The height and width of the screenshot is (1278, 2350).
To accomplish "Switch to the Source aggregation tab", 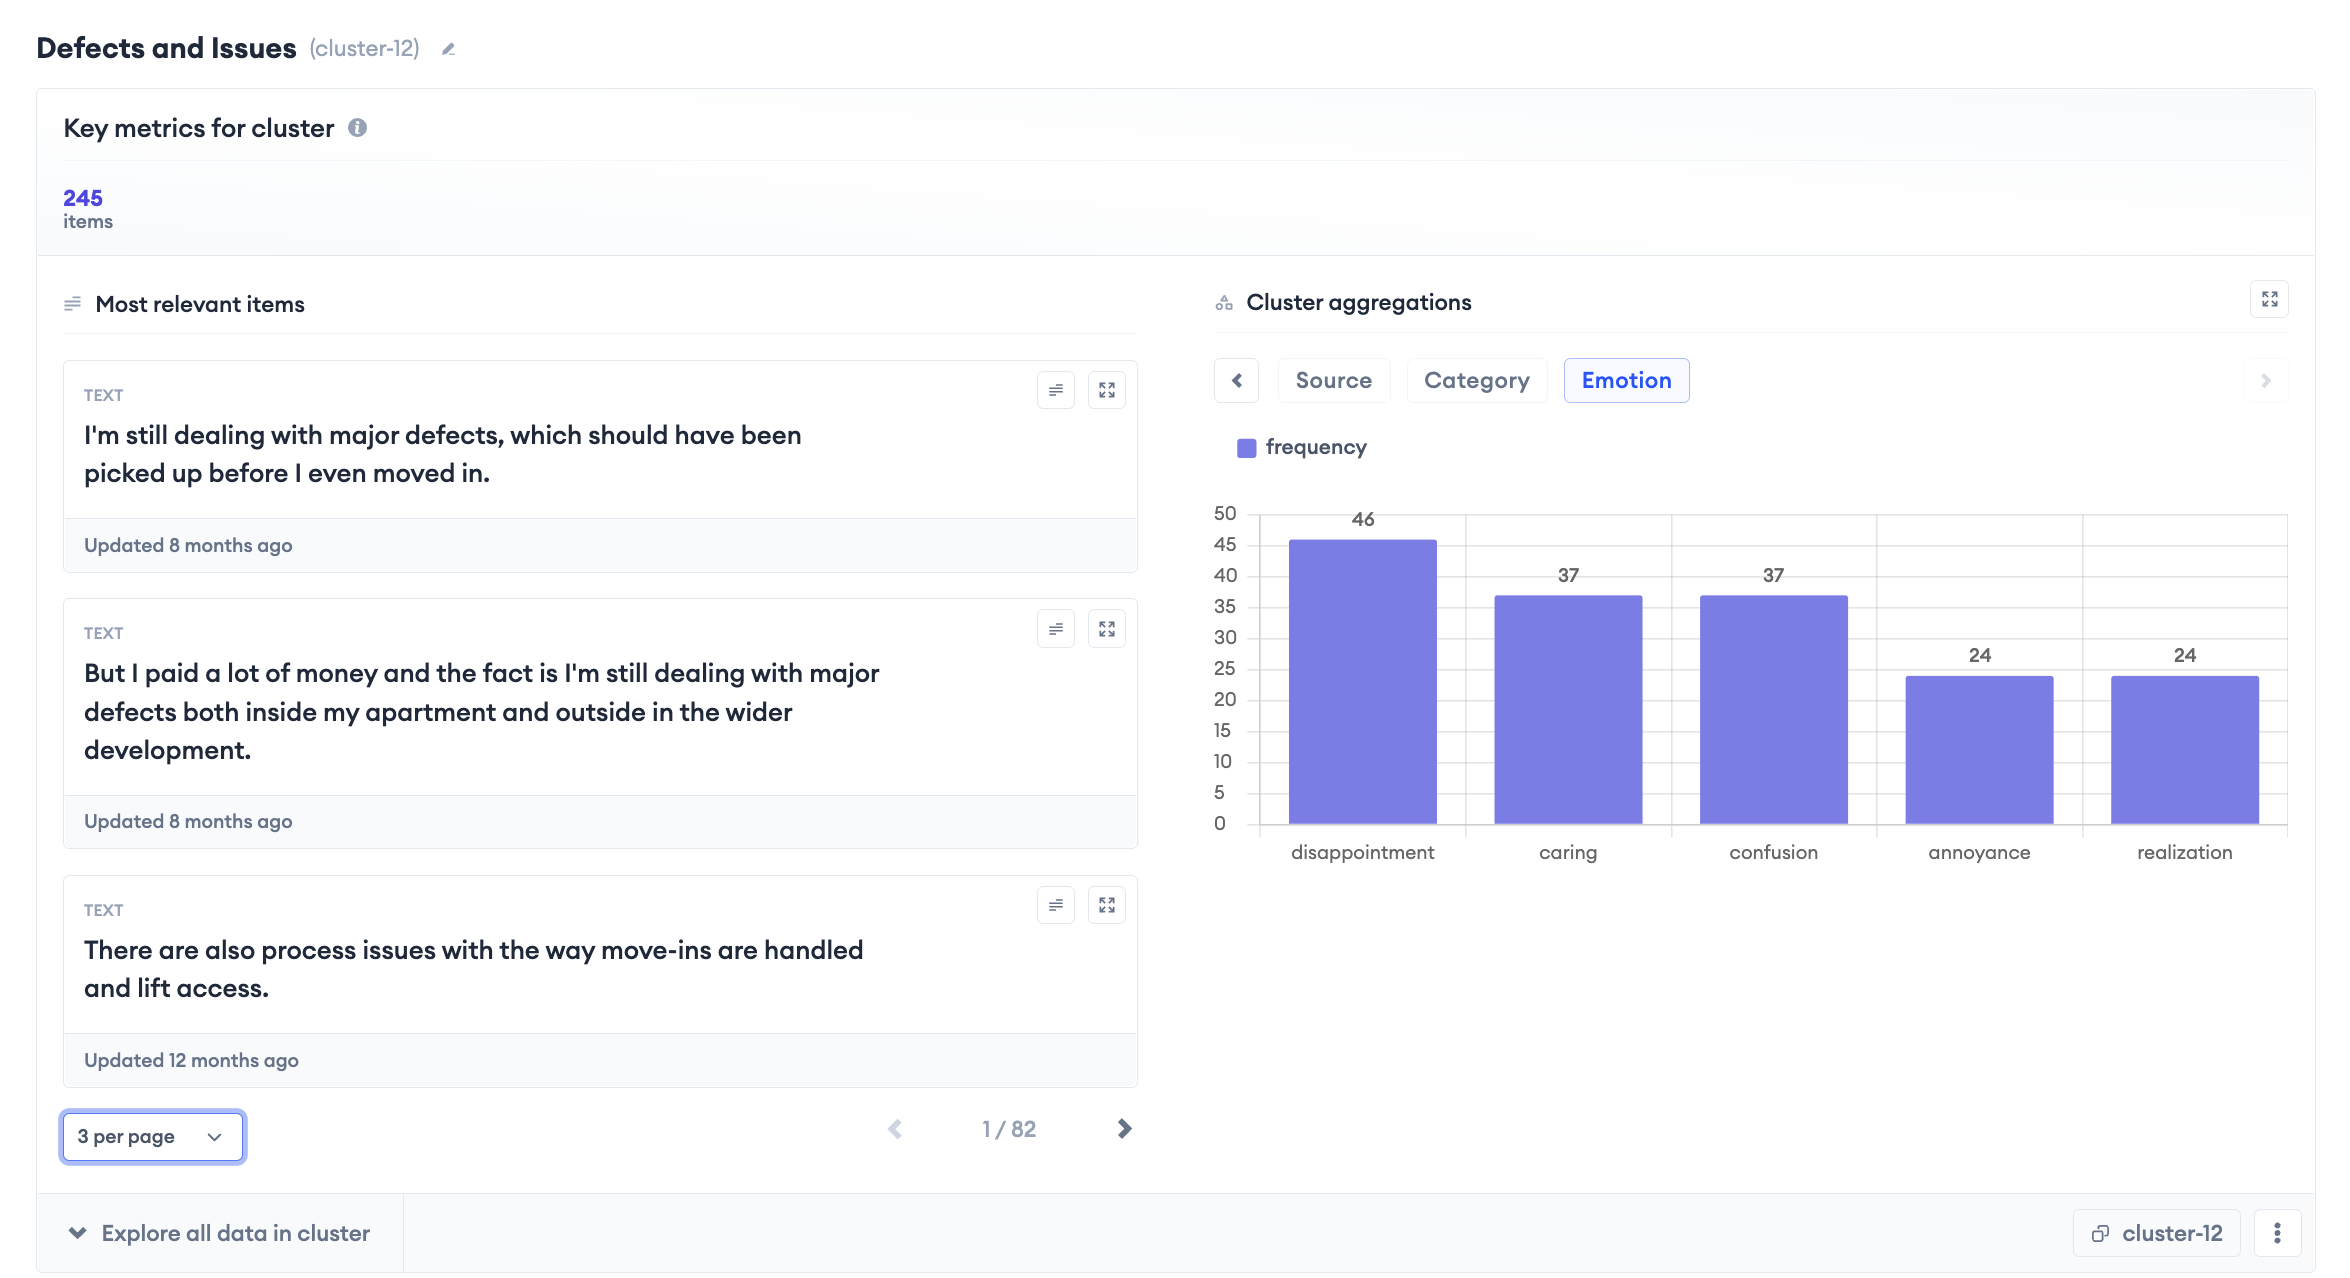I will click(x=1333, y=381).
